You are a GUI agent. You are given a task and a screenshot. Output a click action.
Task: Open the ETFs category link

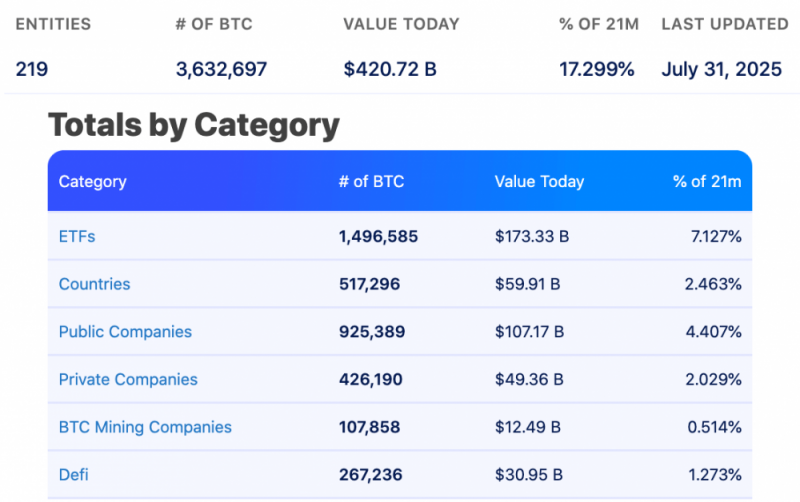[77, 236]
